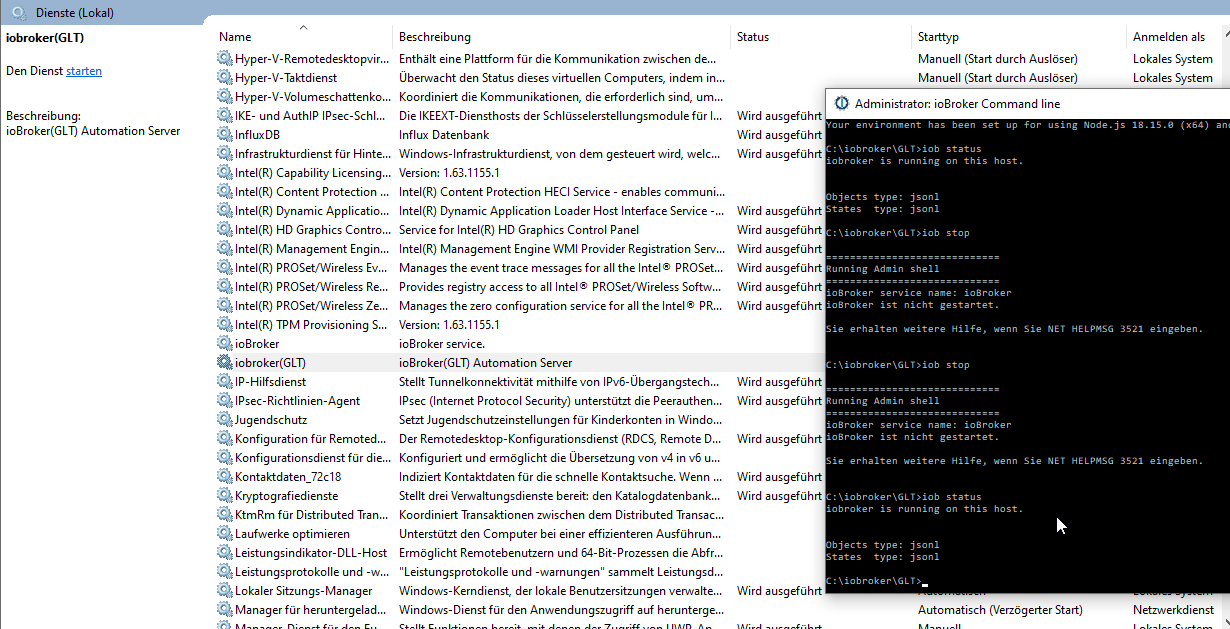Click the gear icon of KtmRm für Distributed Transaction

(x=224, y=515)
